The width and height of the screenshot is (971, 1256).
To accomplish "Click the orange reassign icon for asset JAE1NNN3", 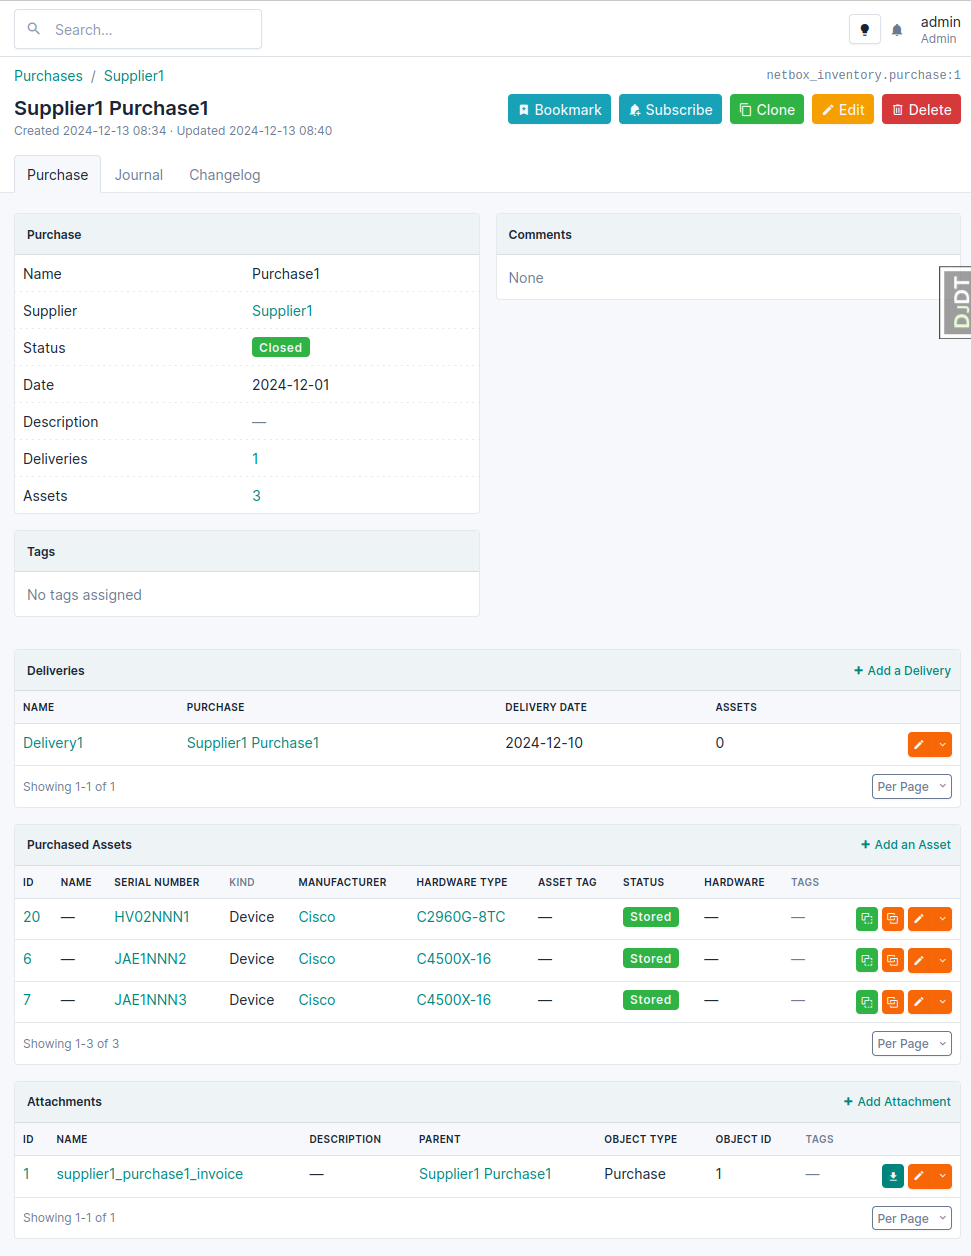I will tap(893, 1001).
